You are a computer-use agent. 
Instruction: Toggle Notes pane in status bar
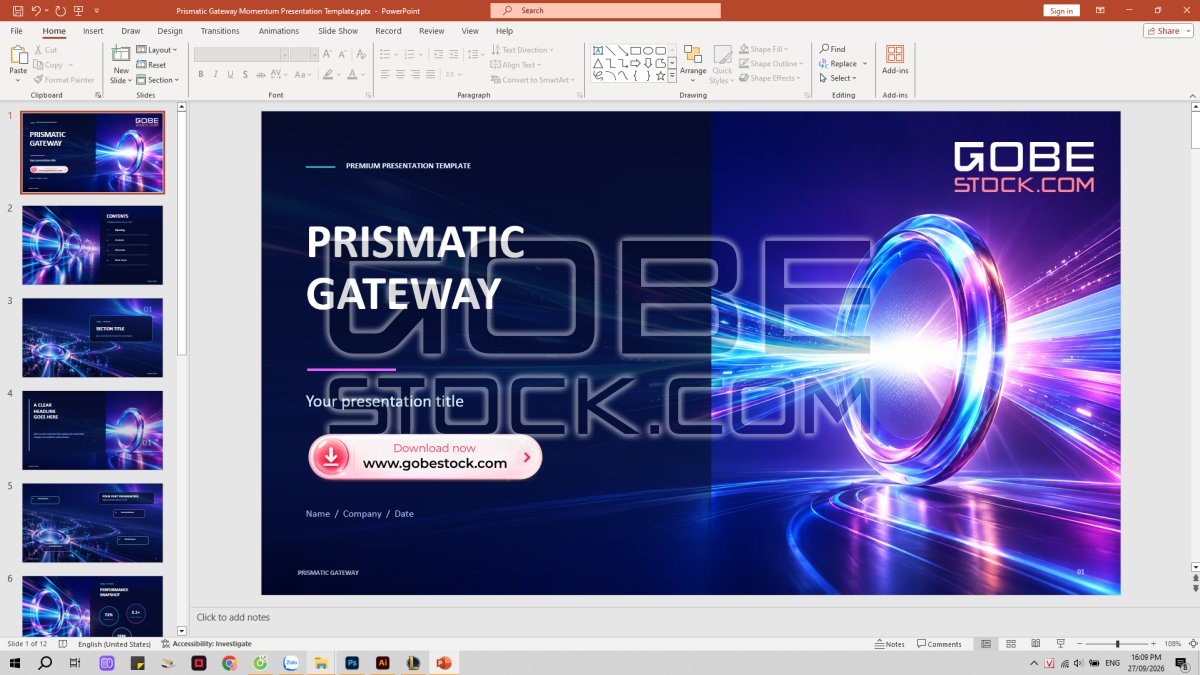point(889,644)
